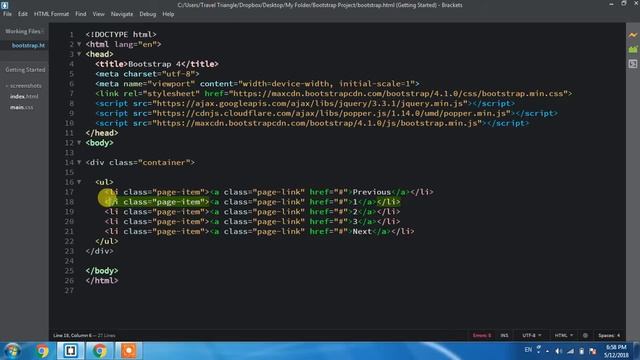Open the Getting Started project dropdown
The image size is (640, 360).
pos(25,70)
